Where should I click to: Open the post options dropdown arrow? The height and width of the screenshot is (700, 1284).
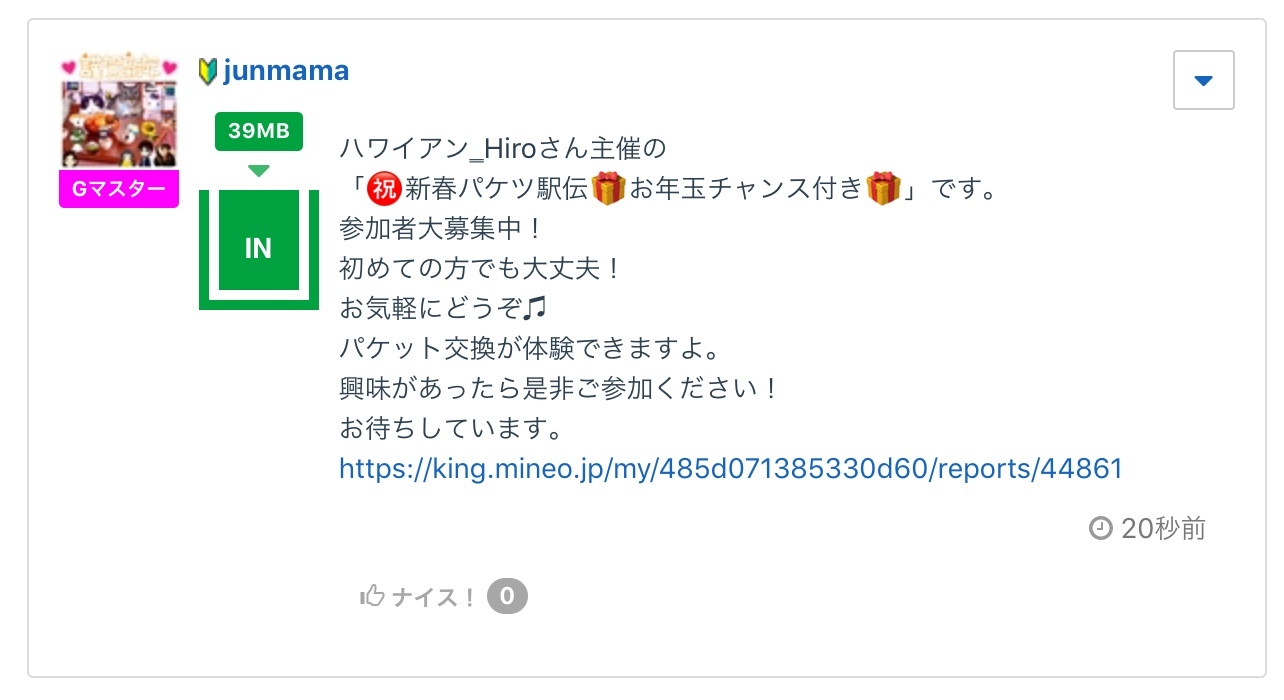click(1203, 80)
